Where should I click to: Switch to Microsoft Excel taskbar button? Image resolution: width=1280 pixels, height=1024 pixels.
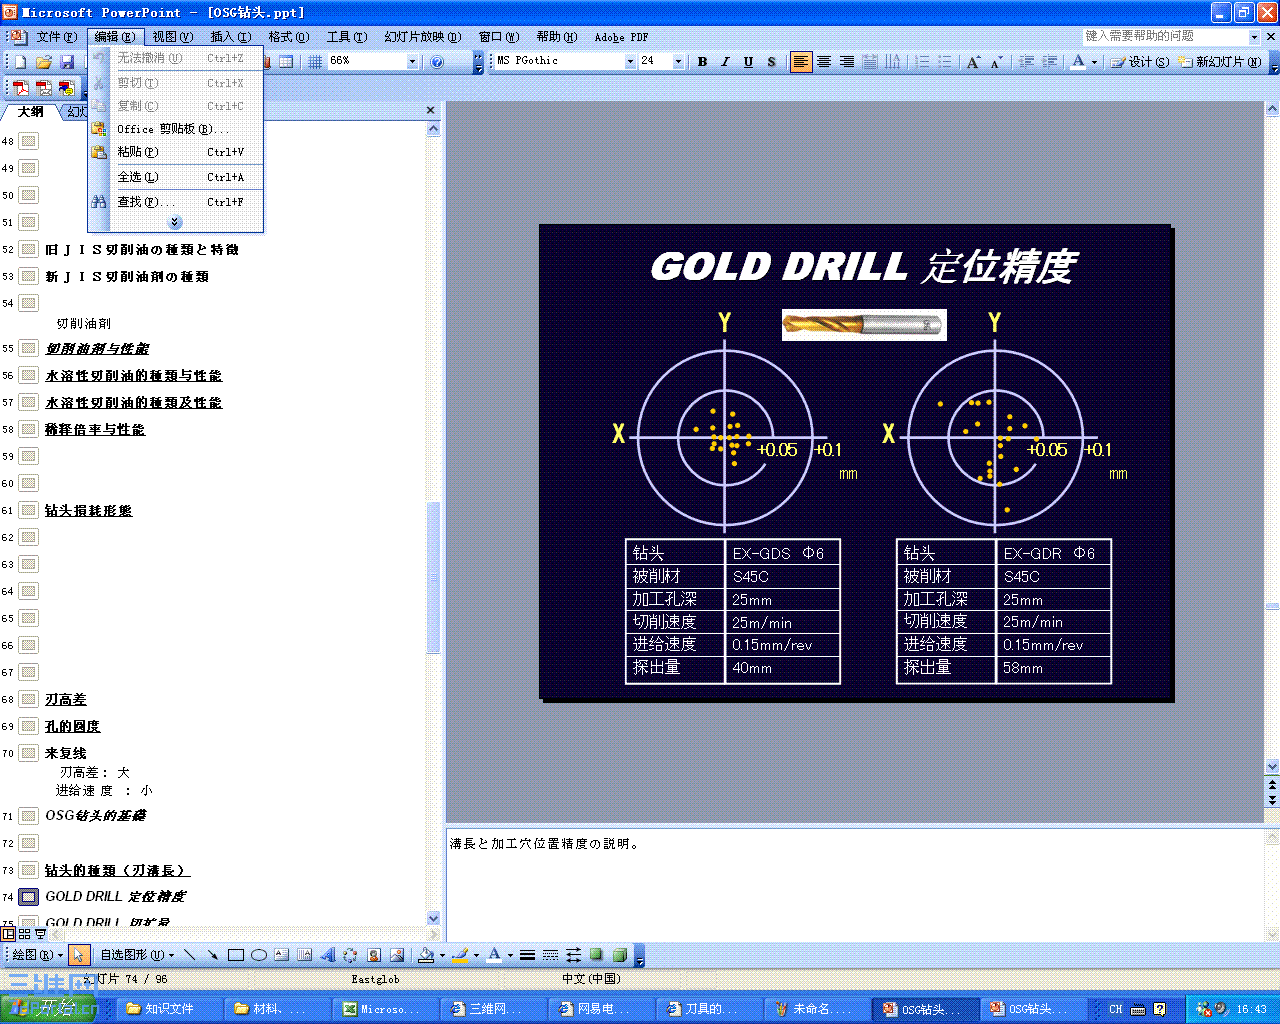pos(384,1009)
